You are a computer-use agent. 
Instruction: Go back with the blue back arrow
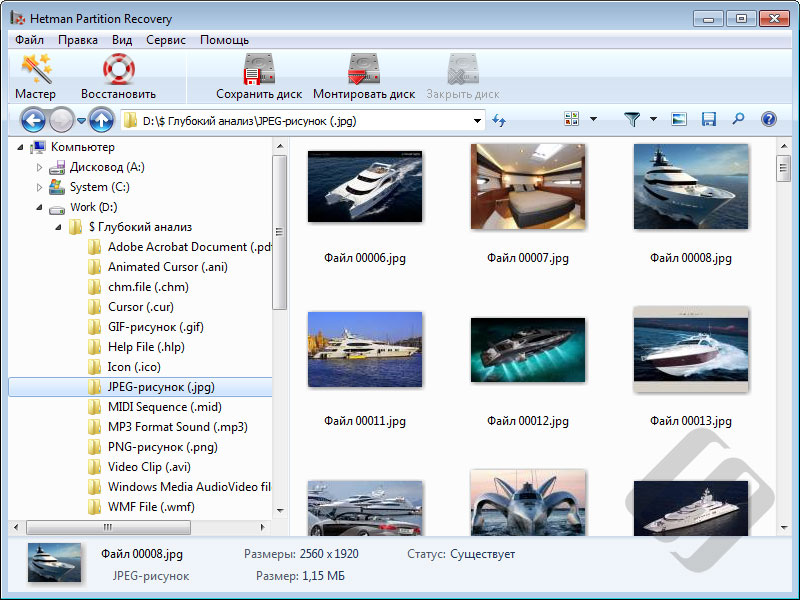33,121
